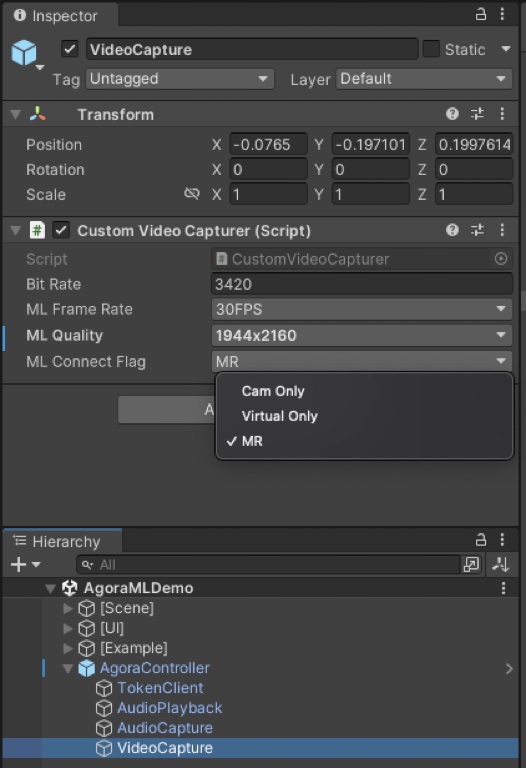526x768 pixels.
Task: Click the C# script icon of Custom Video Capturer
Action: [37, 230]
